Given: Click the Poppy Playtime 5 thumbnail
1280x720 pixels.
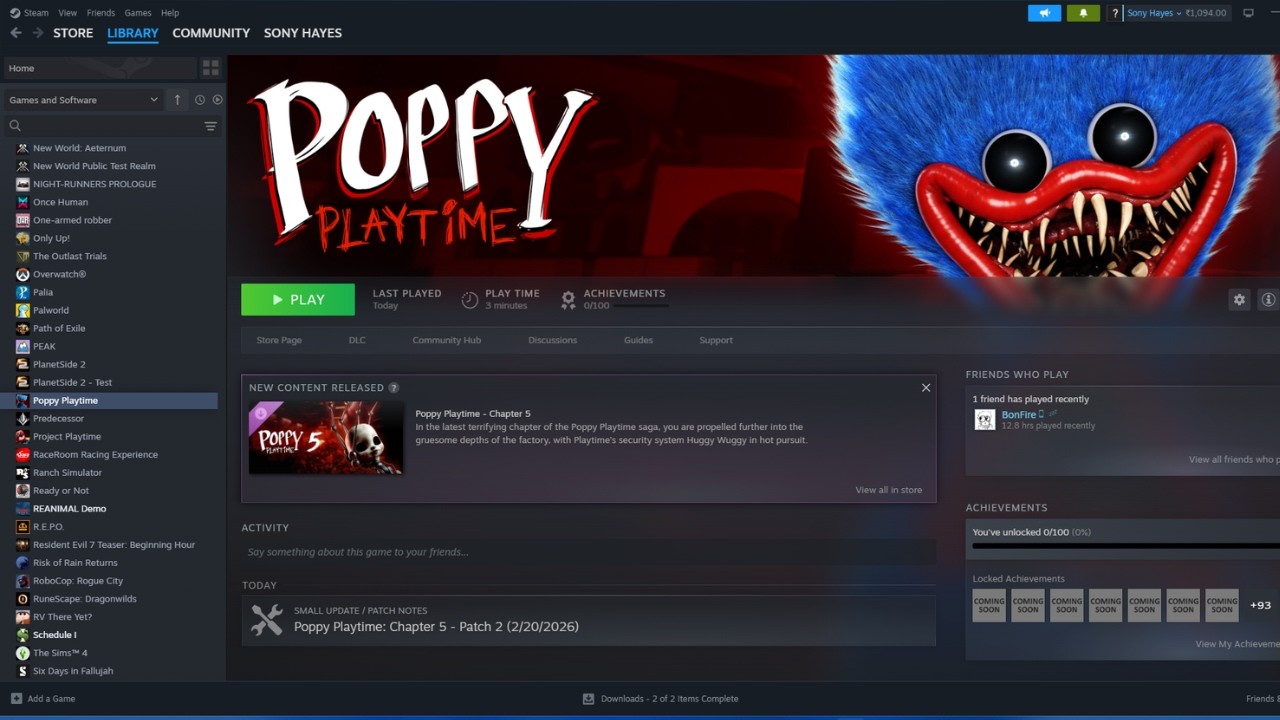Looking at the screenshot, I should coord(326,437).
